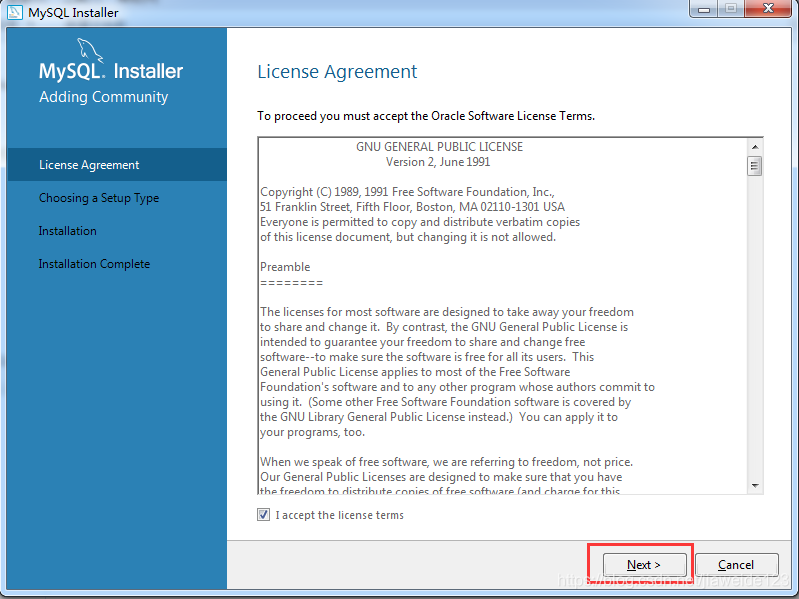Select Installation step in sidebar
Screen dimensions: 799x599
(68, 231)
